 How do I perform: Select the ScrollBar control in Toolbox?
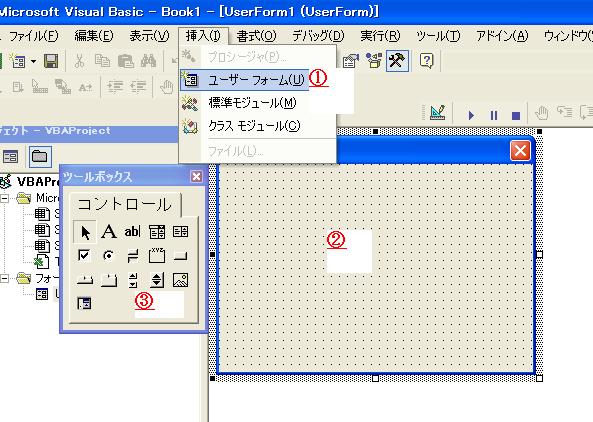[133, 280]
